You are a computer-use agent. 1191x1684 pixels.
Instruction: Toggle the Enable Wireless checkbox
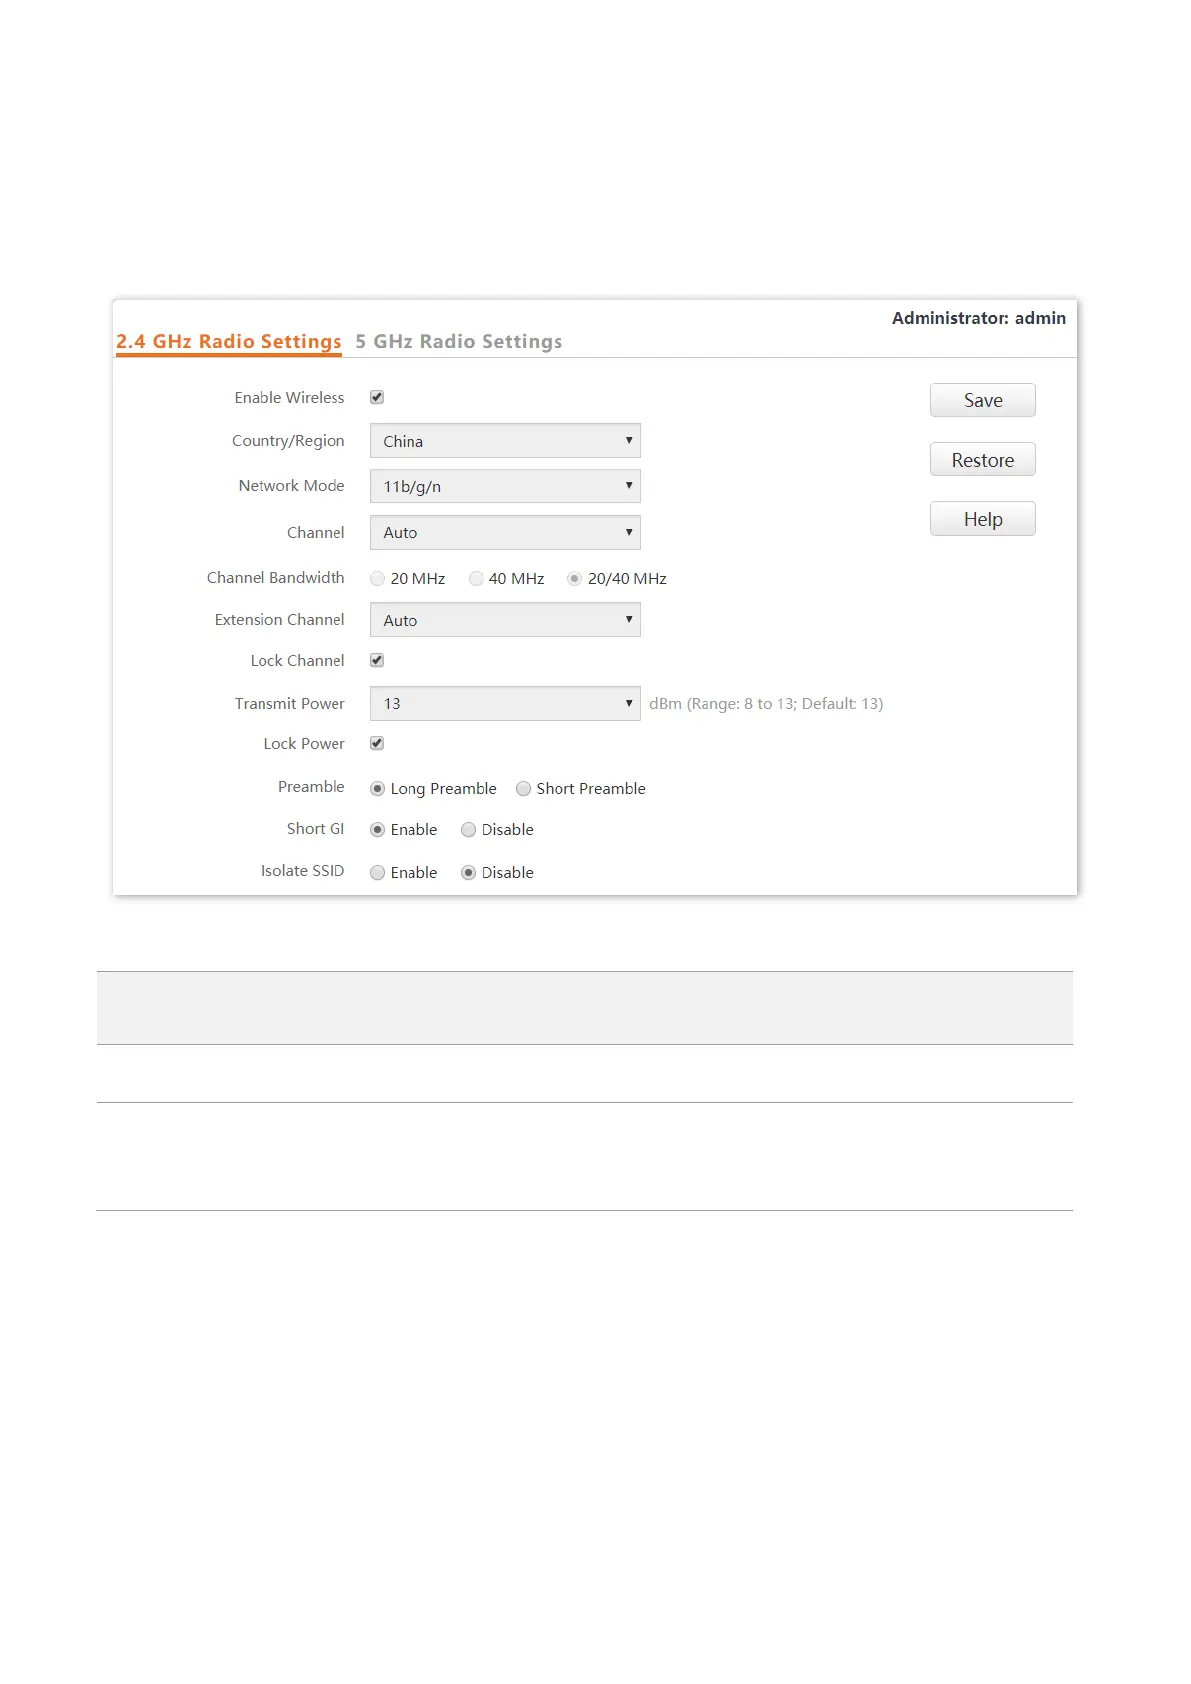[377, 397]
